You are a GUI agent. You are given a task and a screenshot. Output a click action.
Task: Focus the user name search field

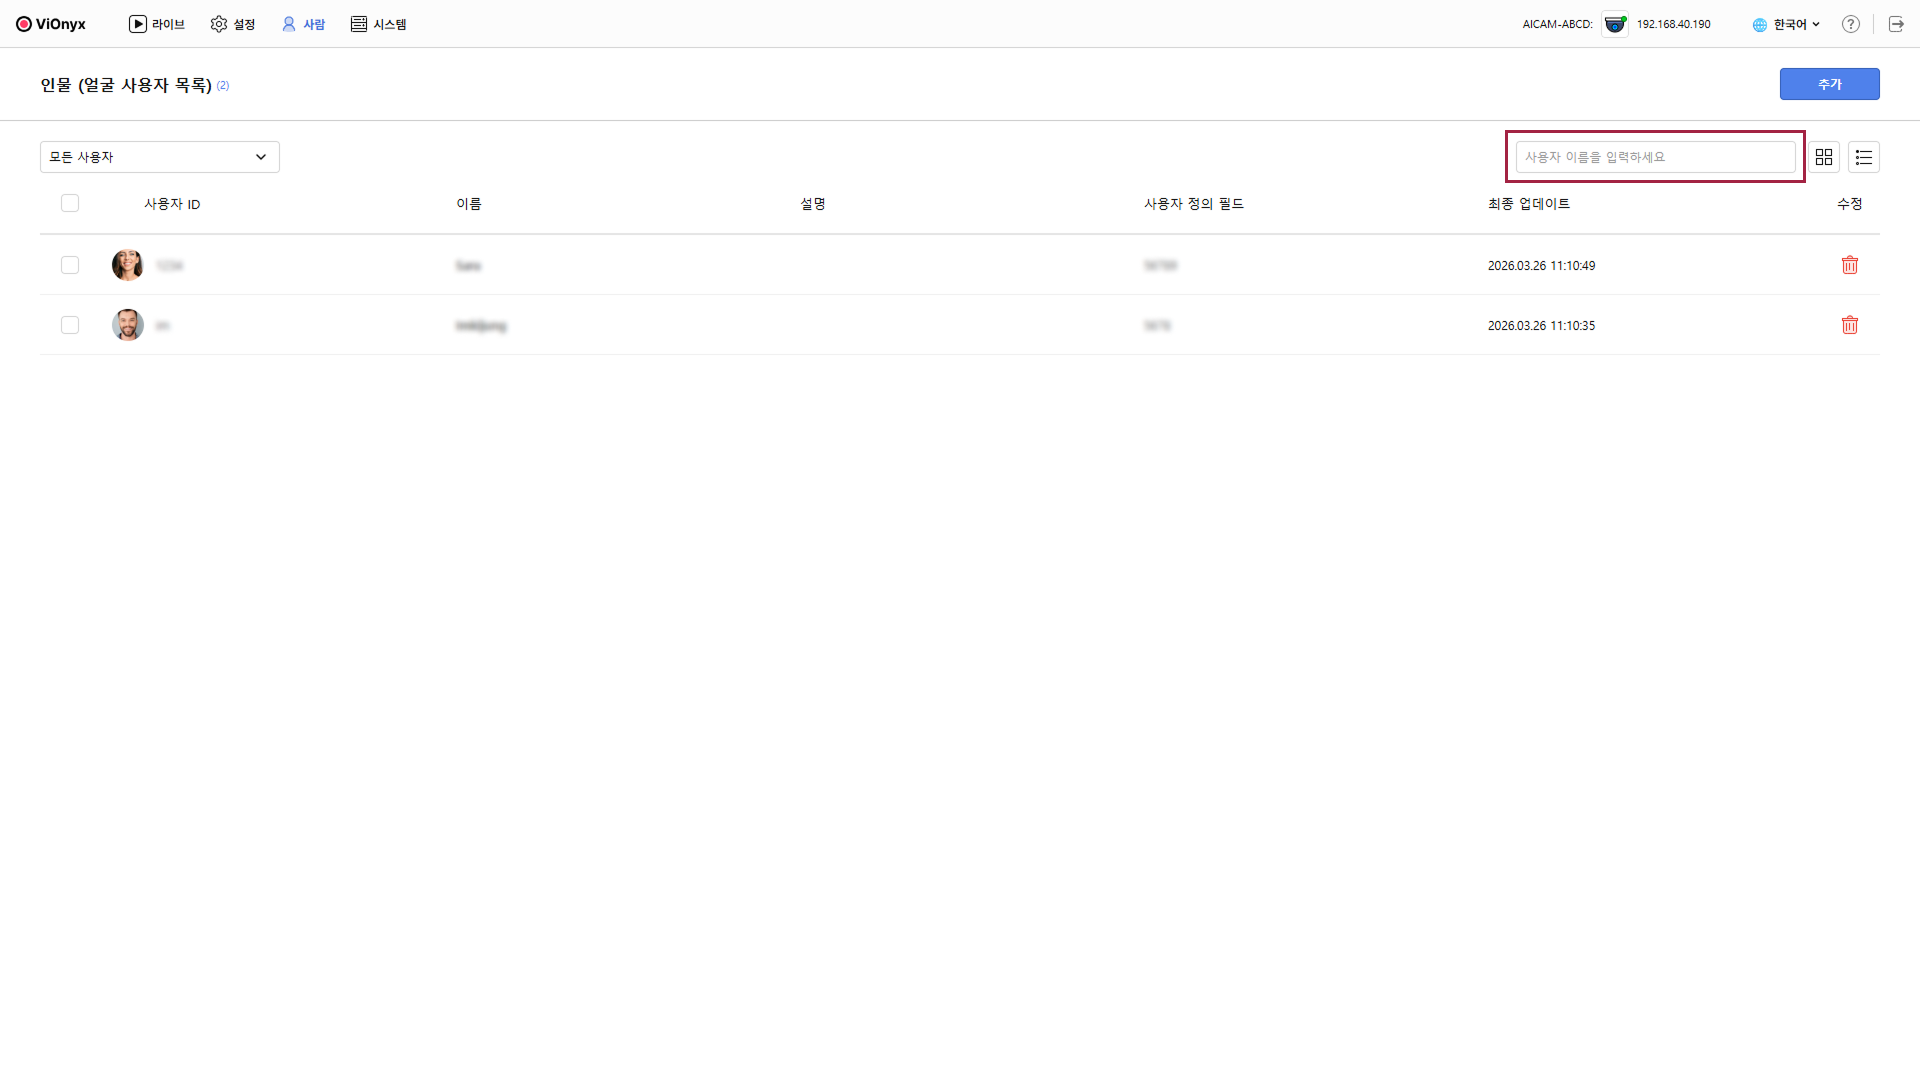click(x=1655, y=157)
